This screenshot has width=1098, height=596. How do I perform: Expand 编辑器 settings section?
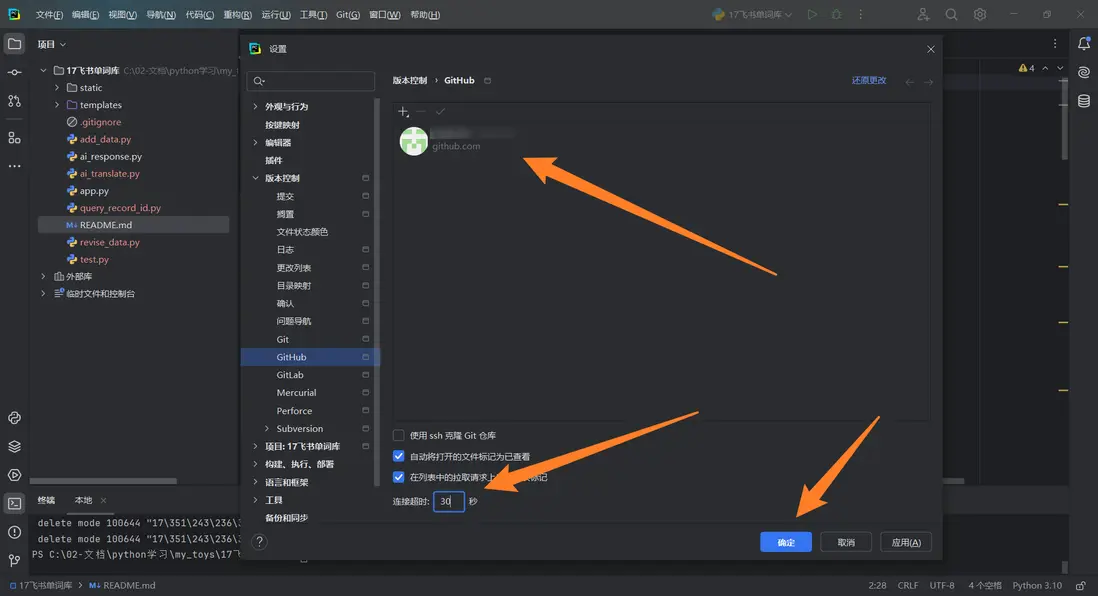(255, 142)
